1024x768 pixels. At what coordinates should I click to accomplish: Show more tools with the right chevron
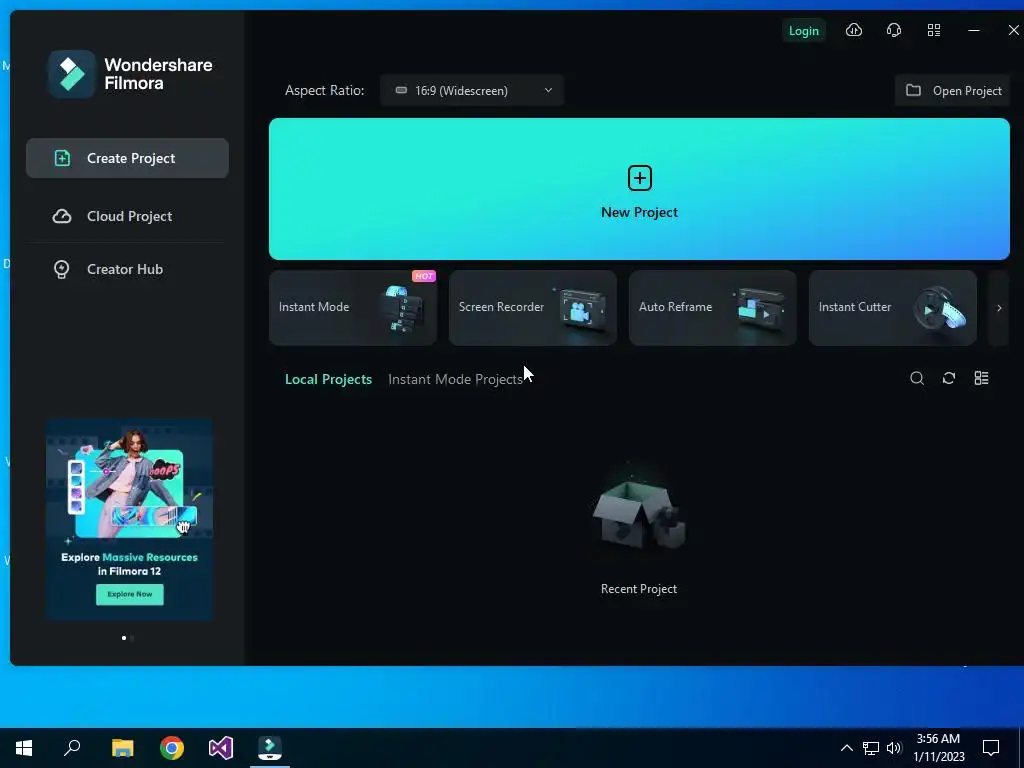[999, 308]
